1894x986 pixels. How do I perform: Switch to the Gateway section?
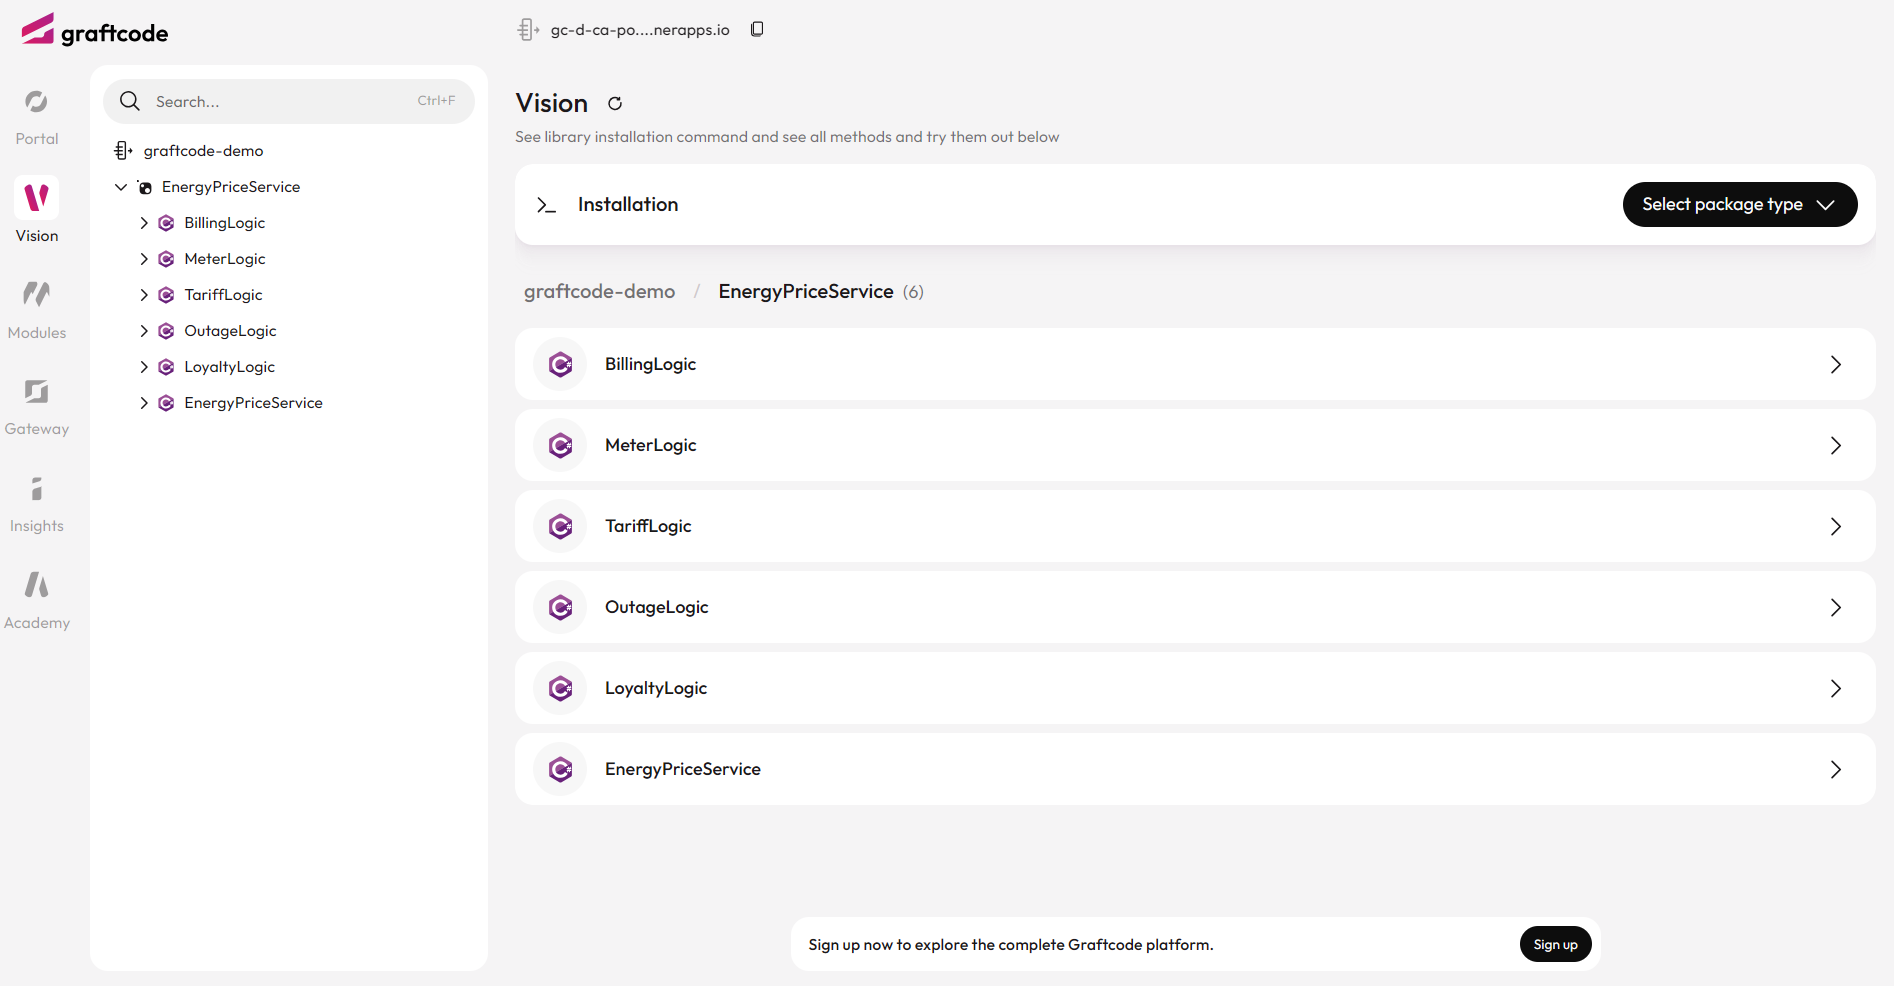[x=37, y=429]
